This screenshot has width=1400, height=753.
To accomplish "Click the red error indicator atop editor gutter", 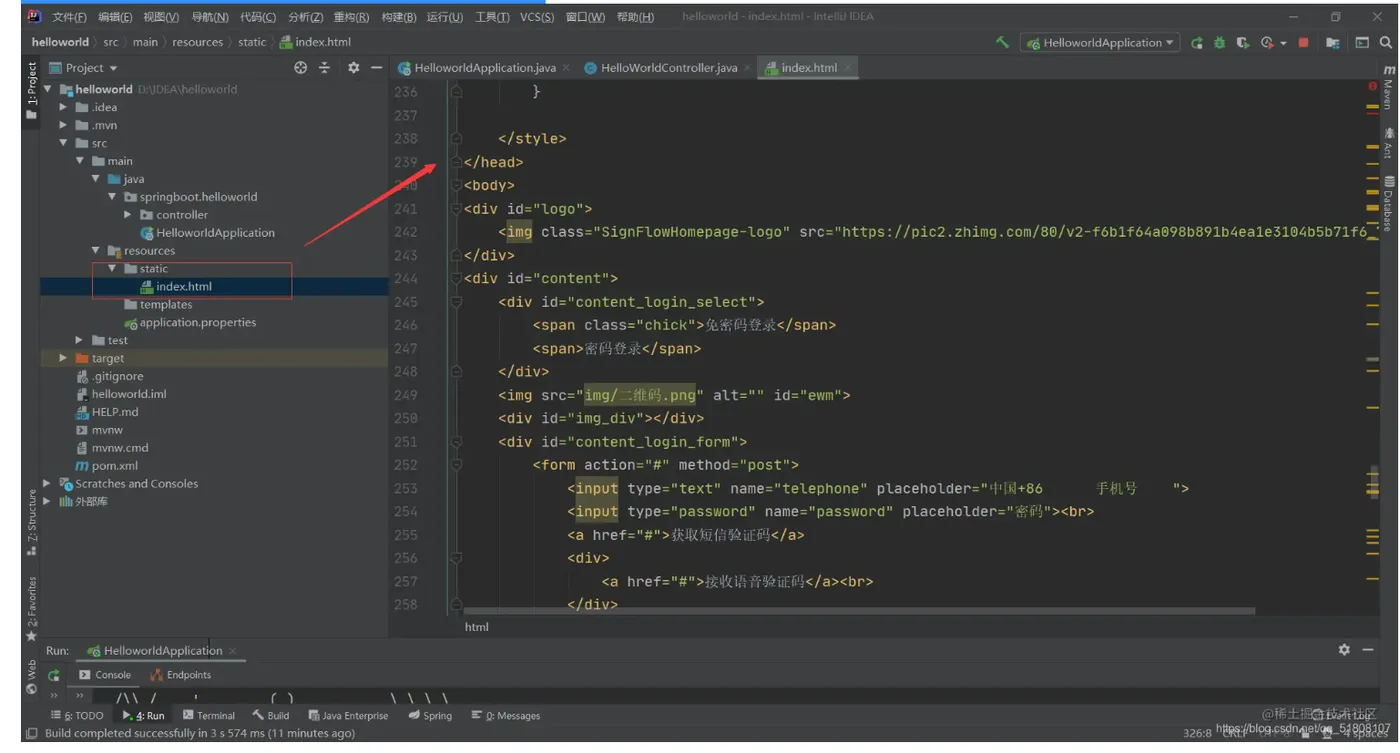I will tap(1372, 87).
